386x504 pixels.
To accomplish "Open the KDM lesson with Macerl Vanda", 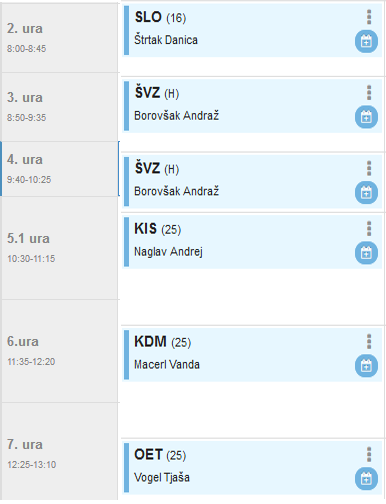I will coord(252,355).
